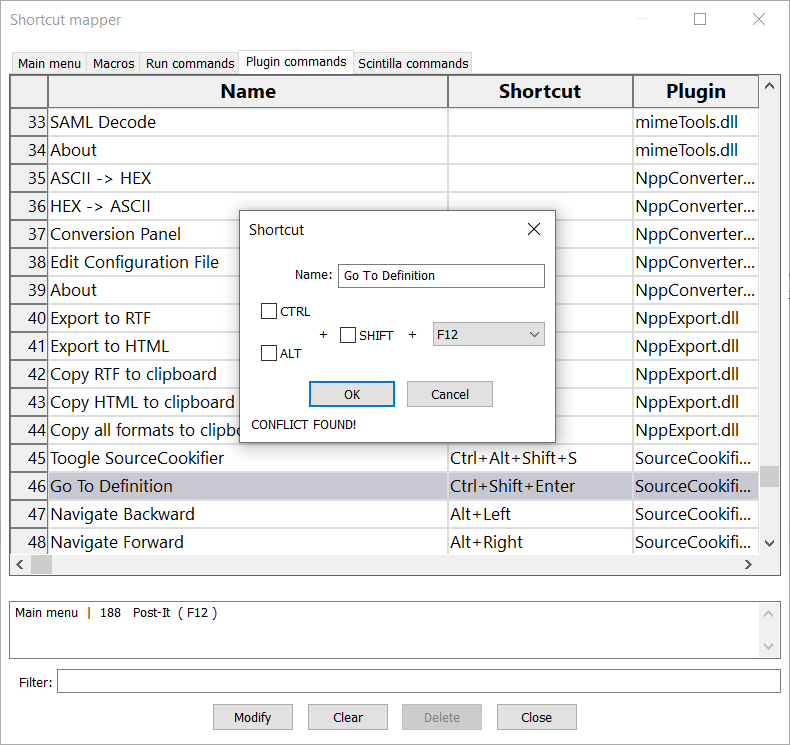Click the vertical scrollbar thumb of the table
This screenshot has height=745, width=790.
tap(769, 476)
